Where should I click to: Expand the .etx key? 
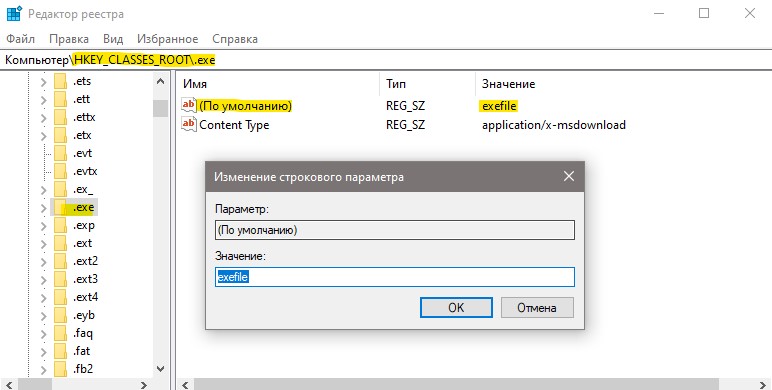click(x=43, y=136)
